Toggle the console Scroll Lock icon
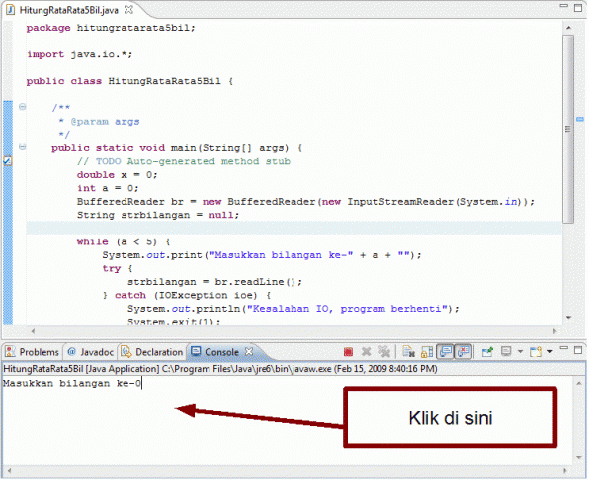The image size is (589, 480). click(427, 352)
